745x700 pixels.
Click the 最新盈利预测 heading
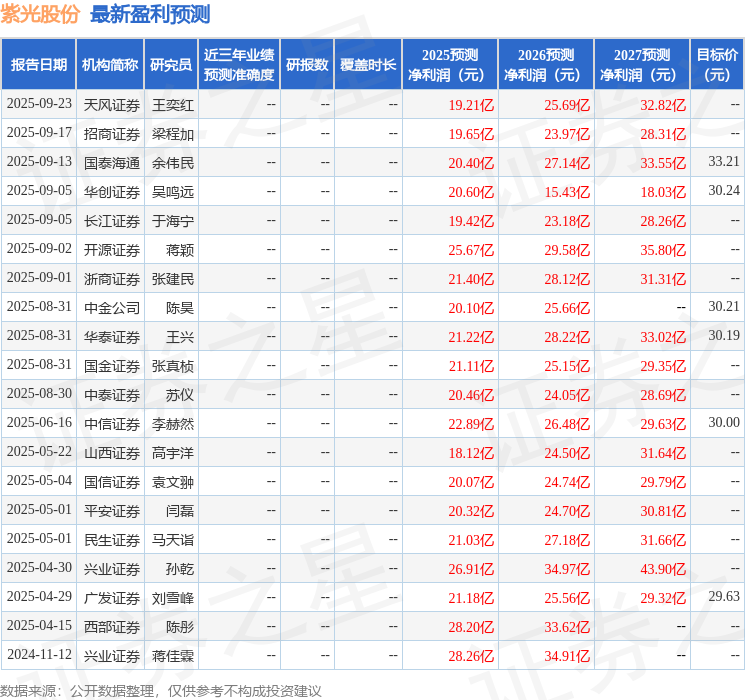tap(150, 15)
